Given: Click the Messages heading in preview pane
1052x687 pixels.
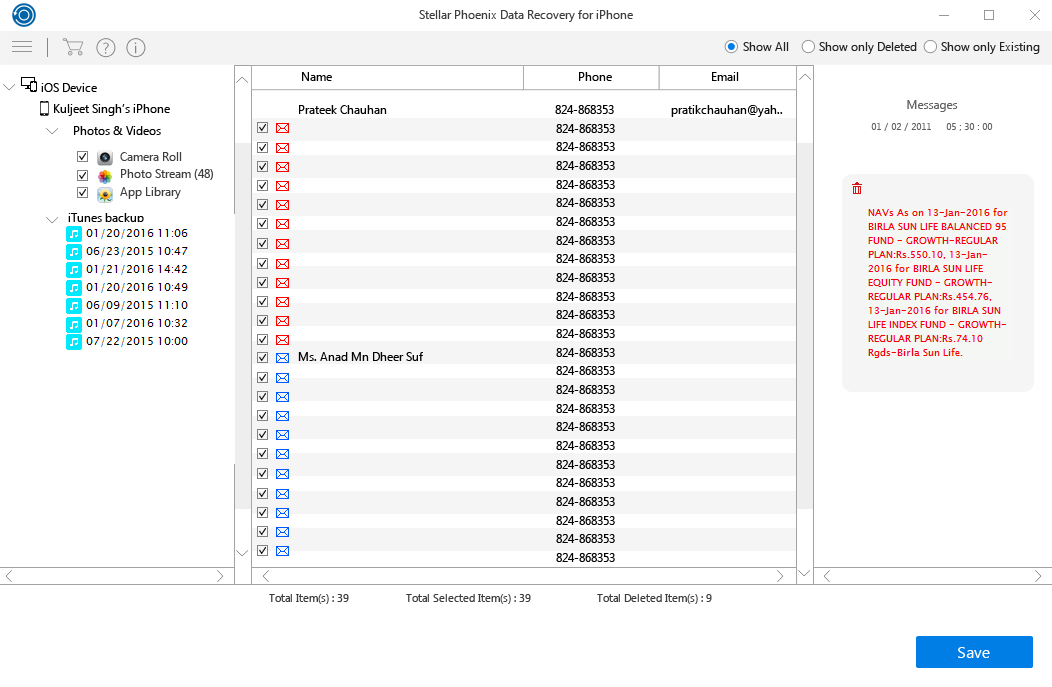Looking at the screenshot, I should pyautogui.click(x=932, y=105).
